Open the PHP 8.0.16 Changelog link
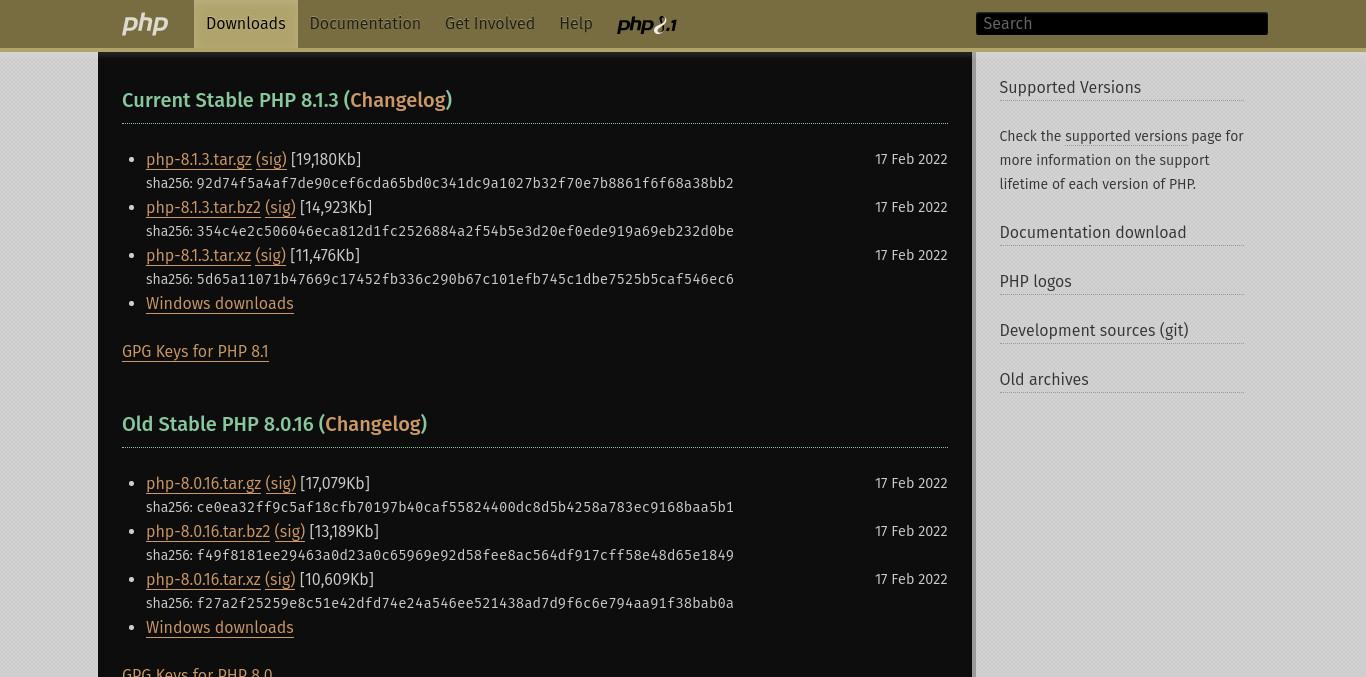 pos(373,424)
